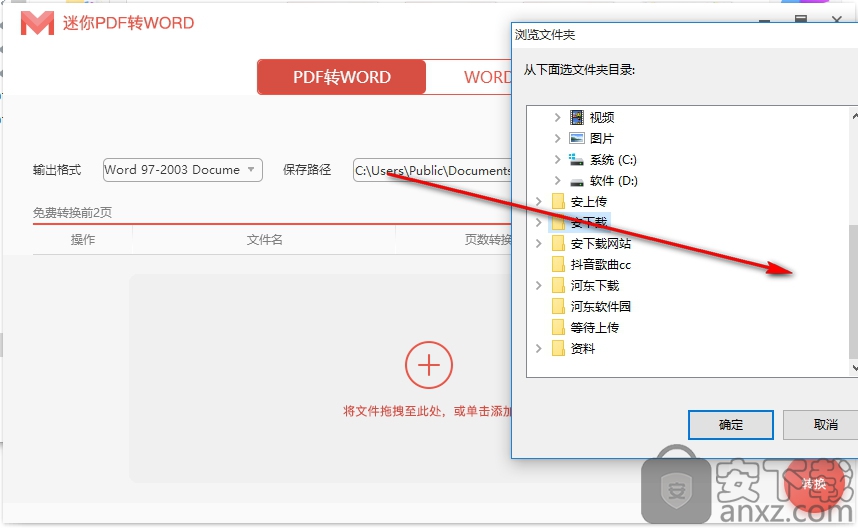Screen dimensions: 858x528
Task: Click the folder tree vertical scrollbar
Action: click(853, 290)
